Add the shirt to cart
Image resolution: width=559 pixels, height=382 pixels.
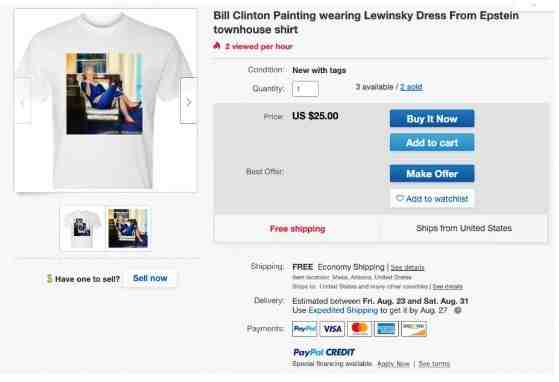(x=432, y=143)
